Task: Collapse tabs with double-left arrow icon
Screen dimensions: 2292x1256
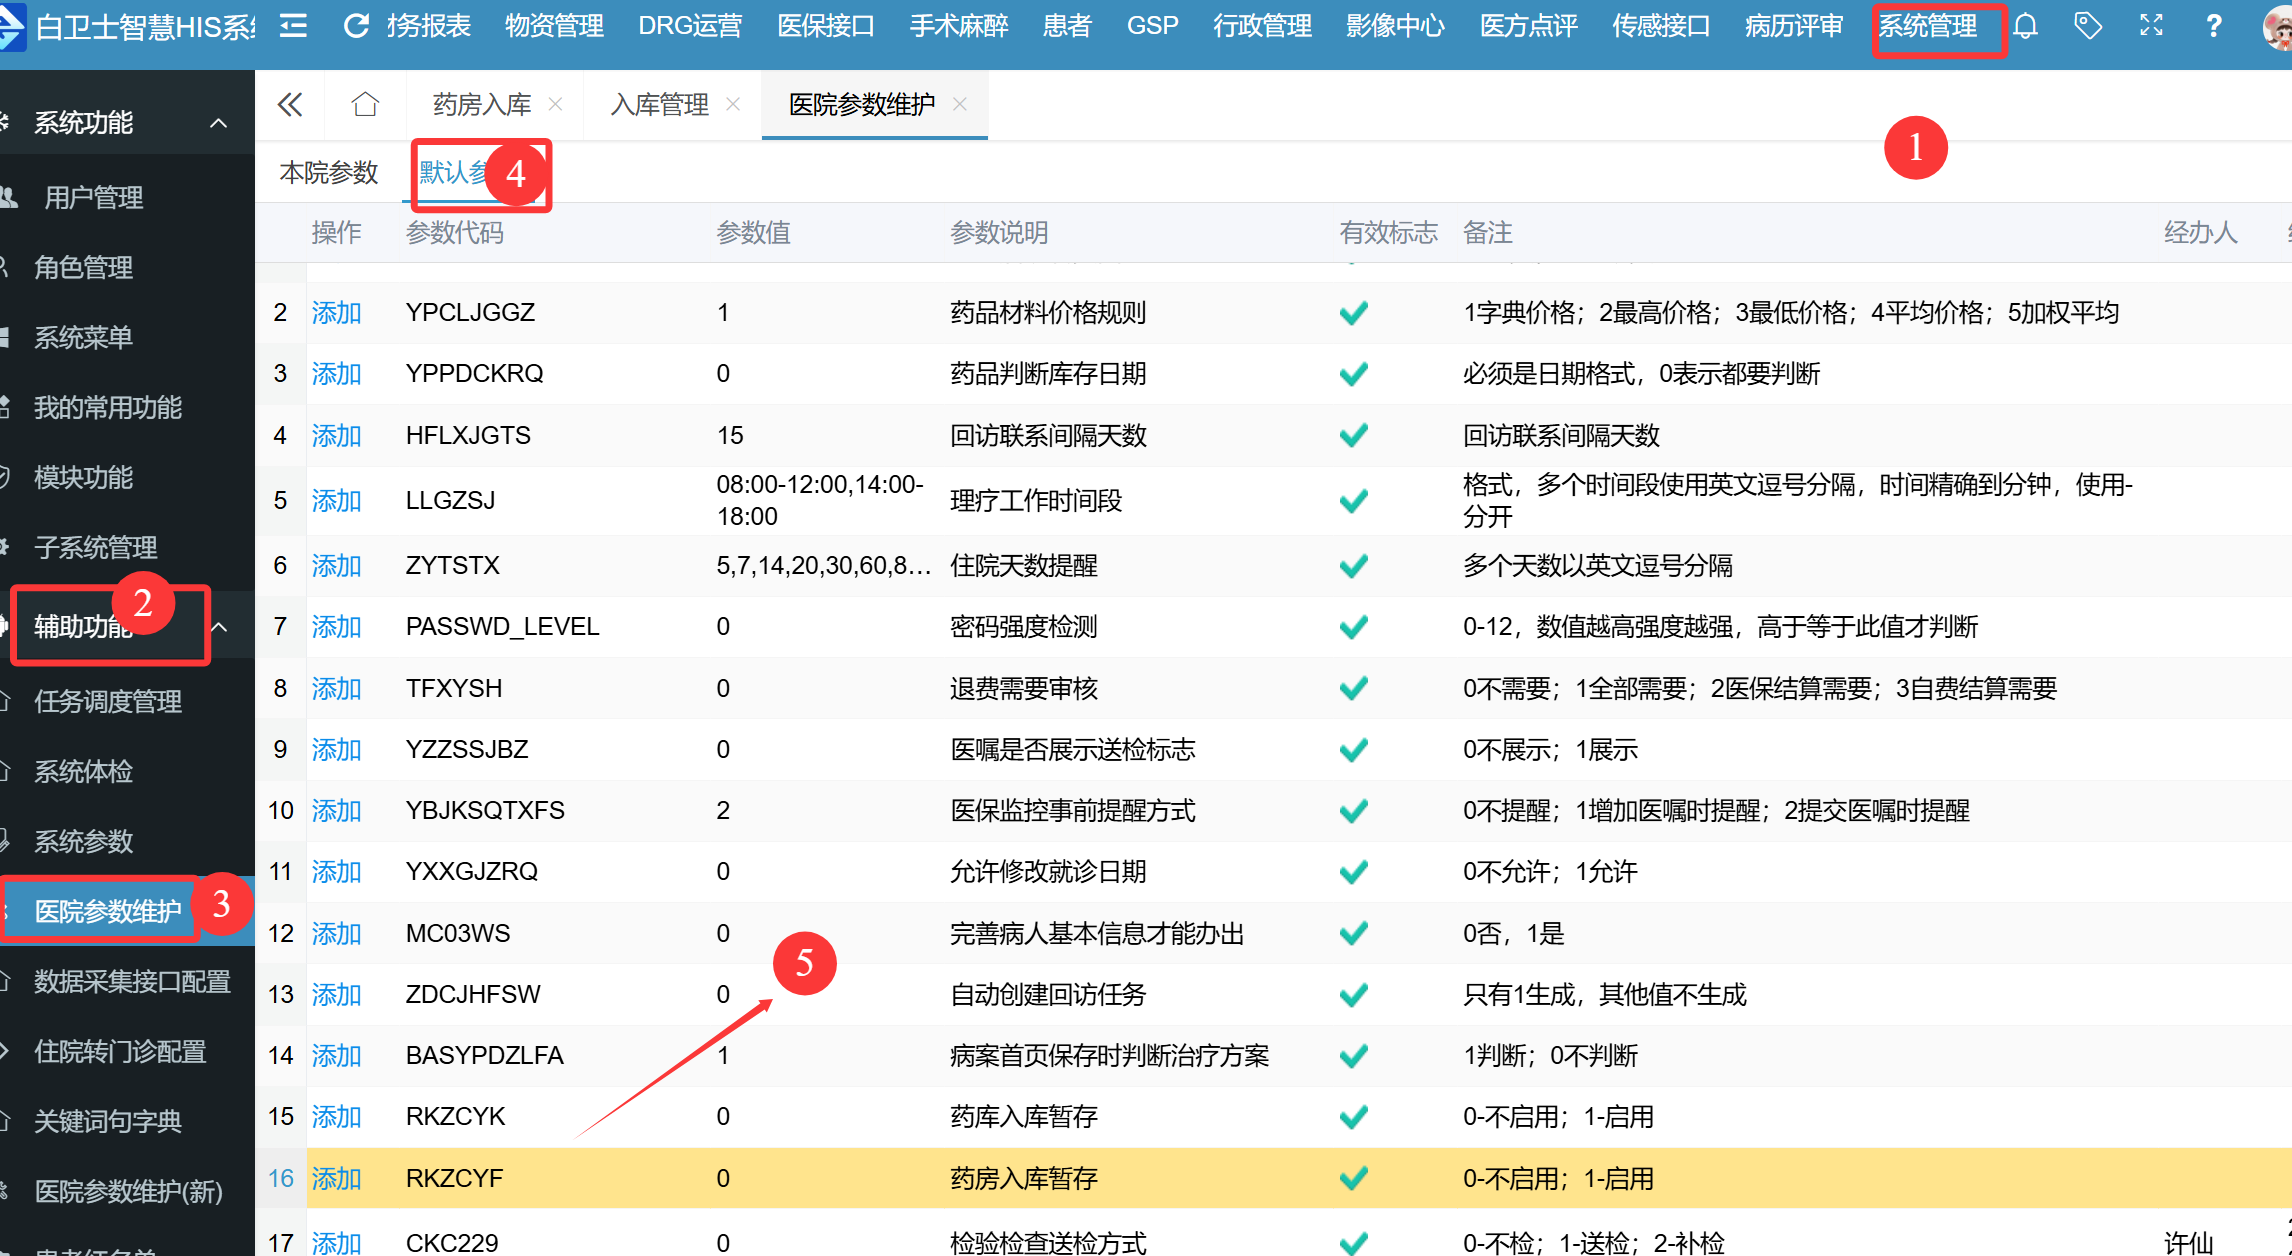Action: 290,104
